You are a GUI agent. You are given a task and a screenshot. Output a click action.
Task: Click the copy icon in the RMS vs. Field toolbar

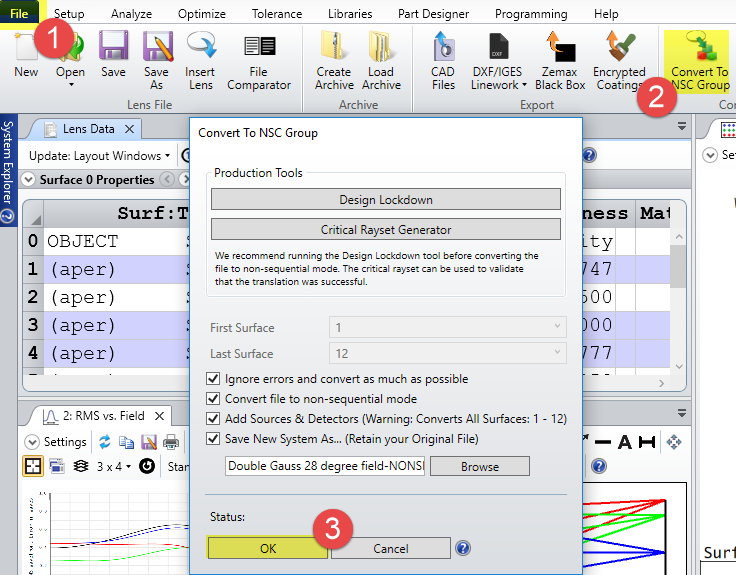click(126, 442)
